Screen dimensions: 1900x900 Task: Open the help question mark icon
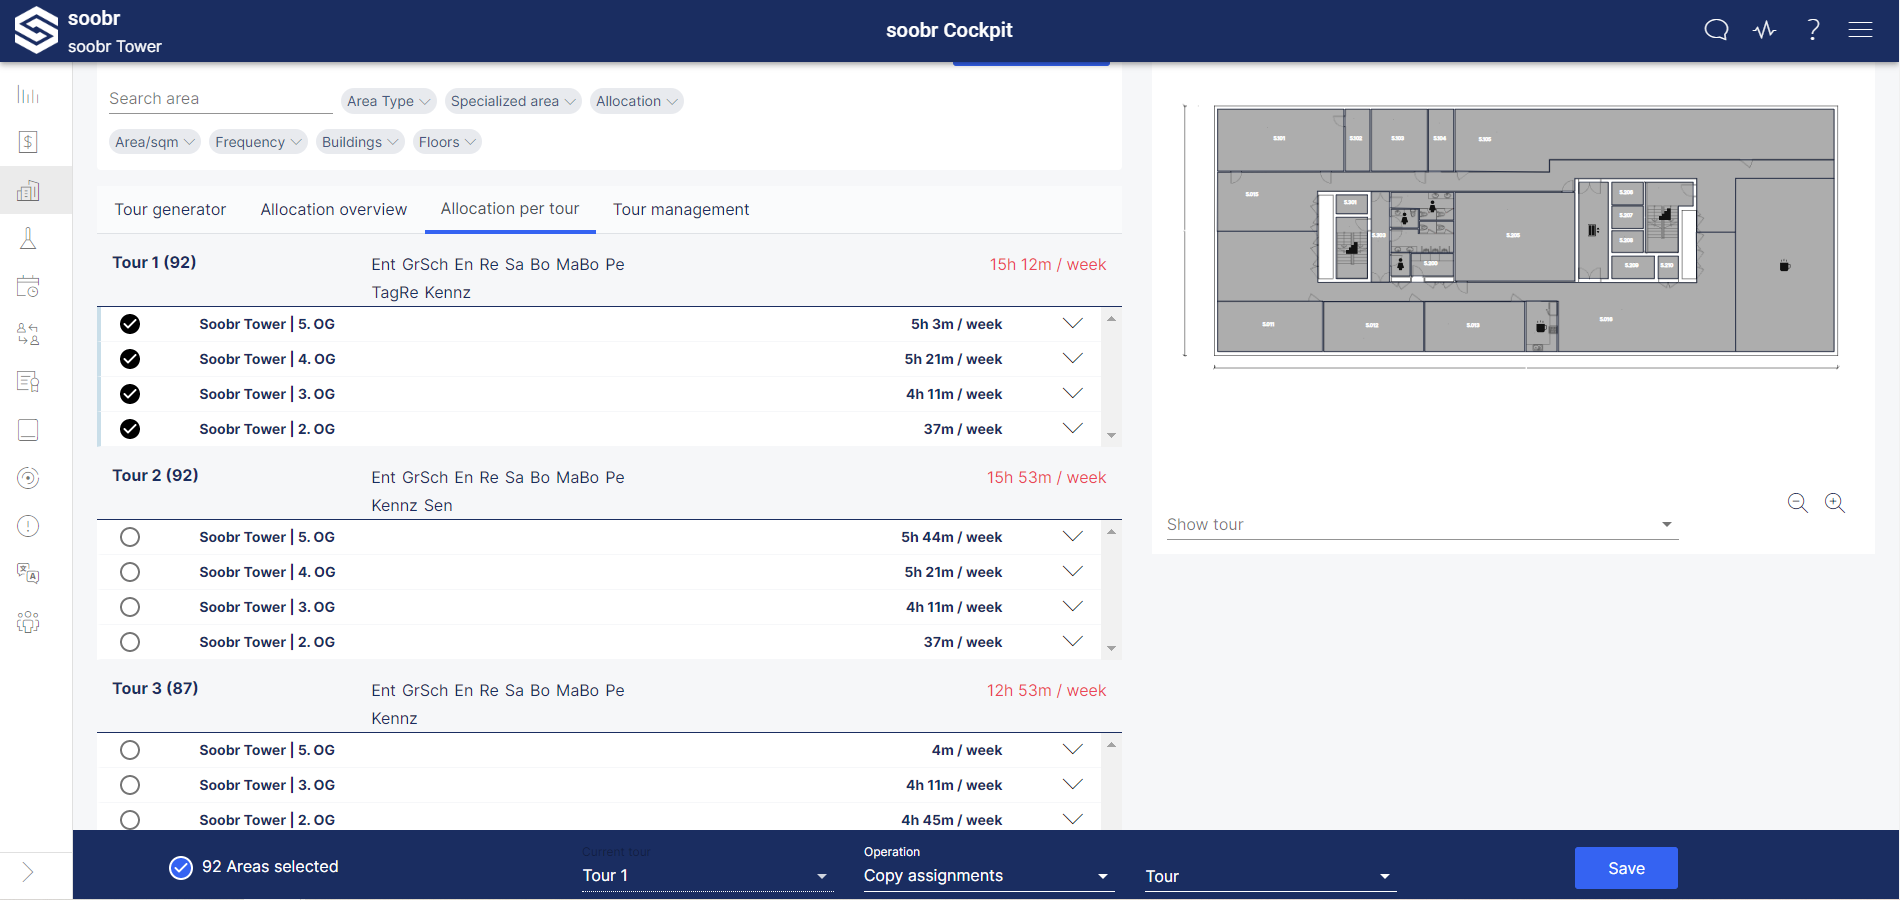click(x=1813, y=30)
